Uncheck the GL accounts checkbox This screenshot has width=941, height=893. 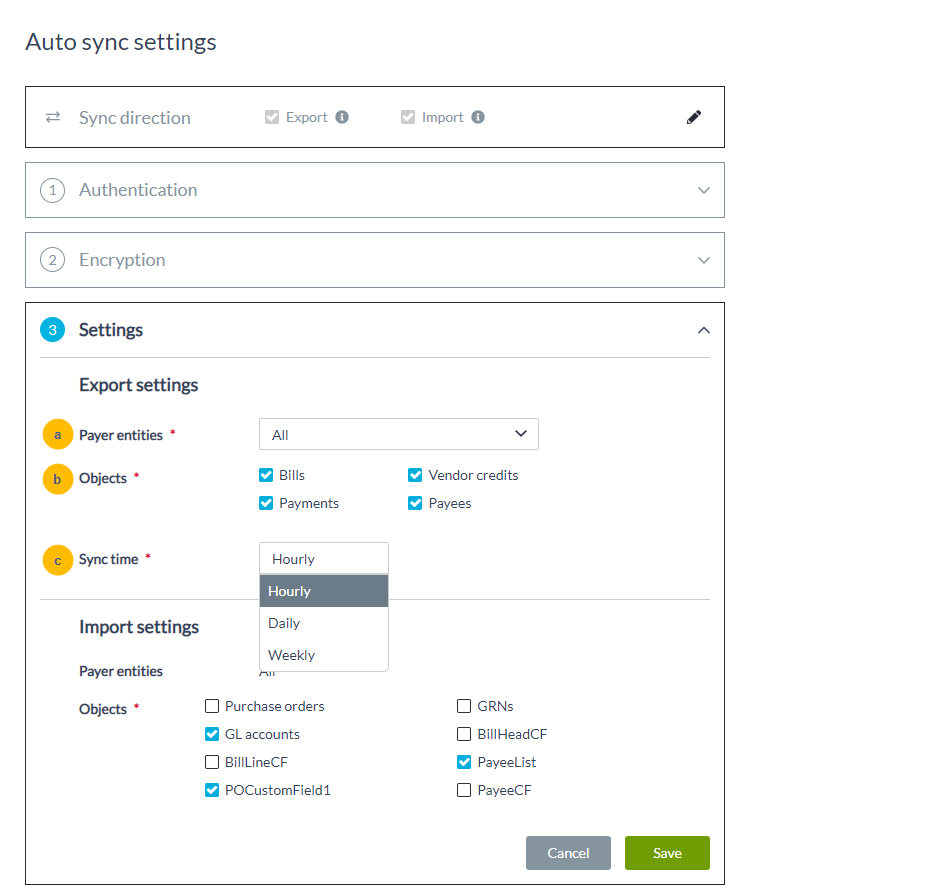click(212, 734)
